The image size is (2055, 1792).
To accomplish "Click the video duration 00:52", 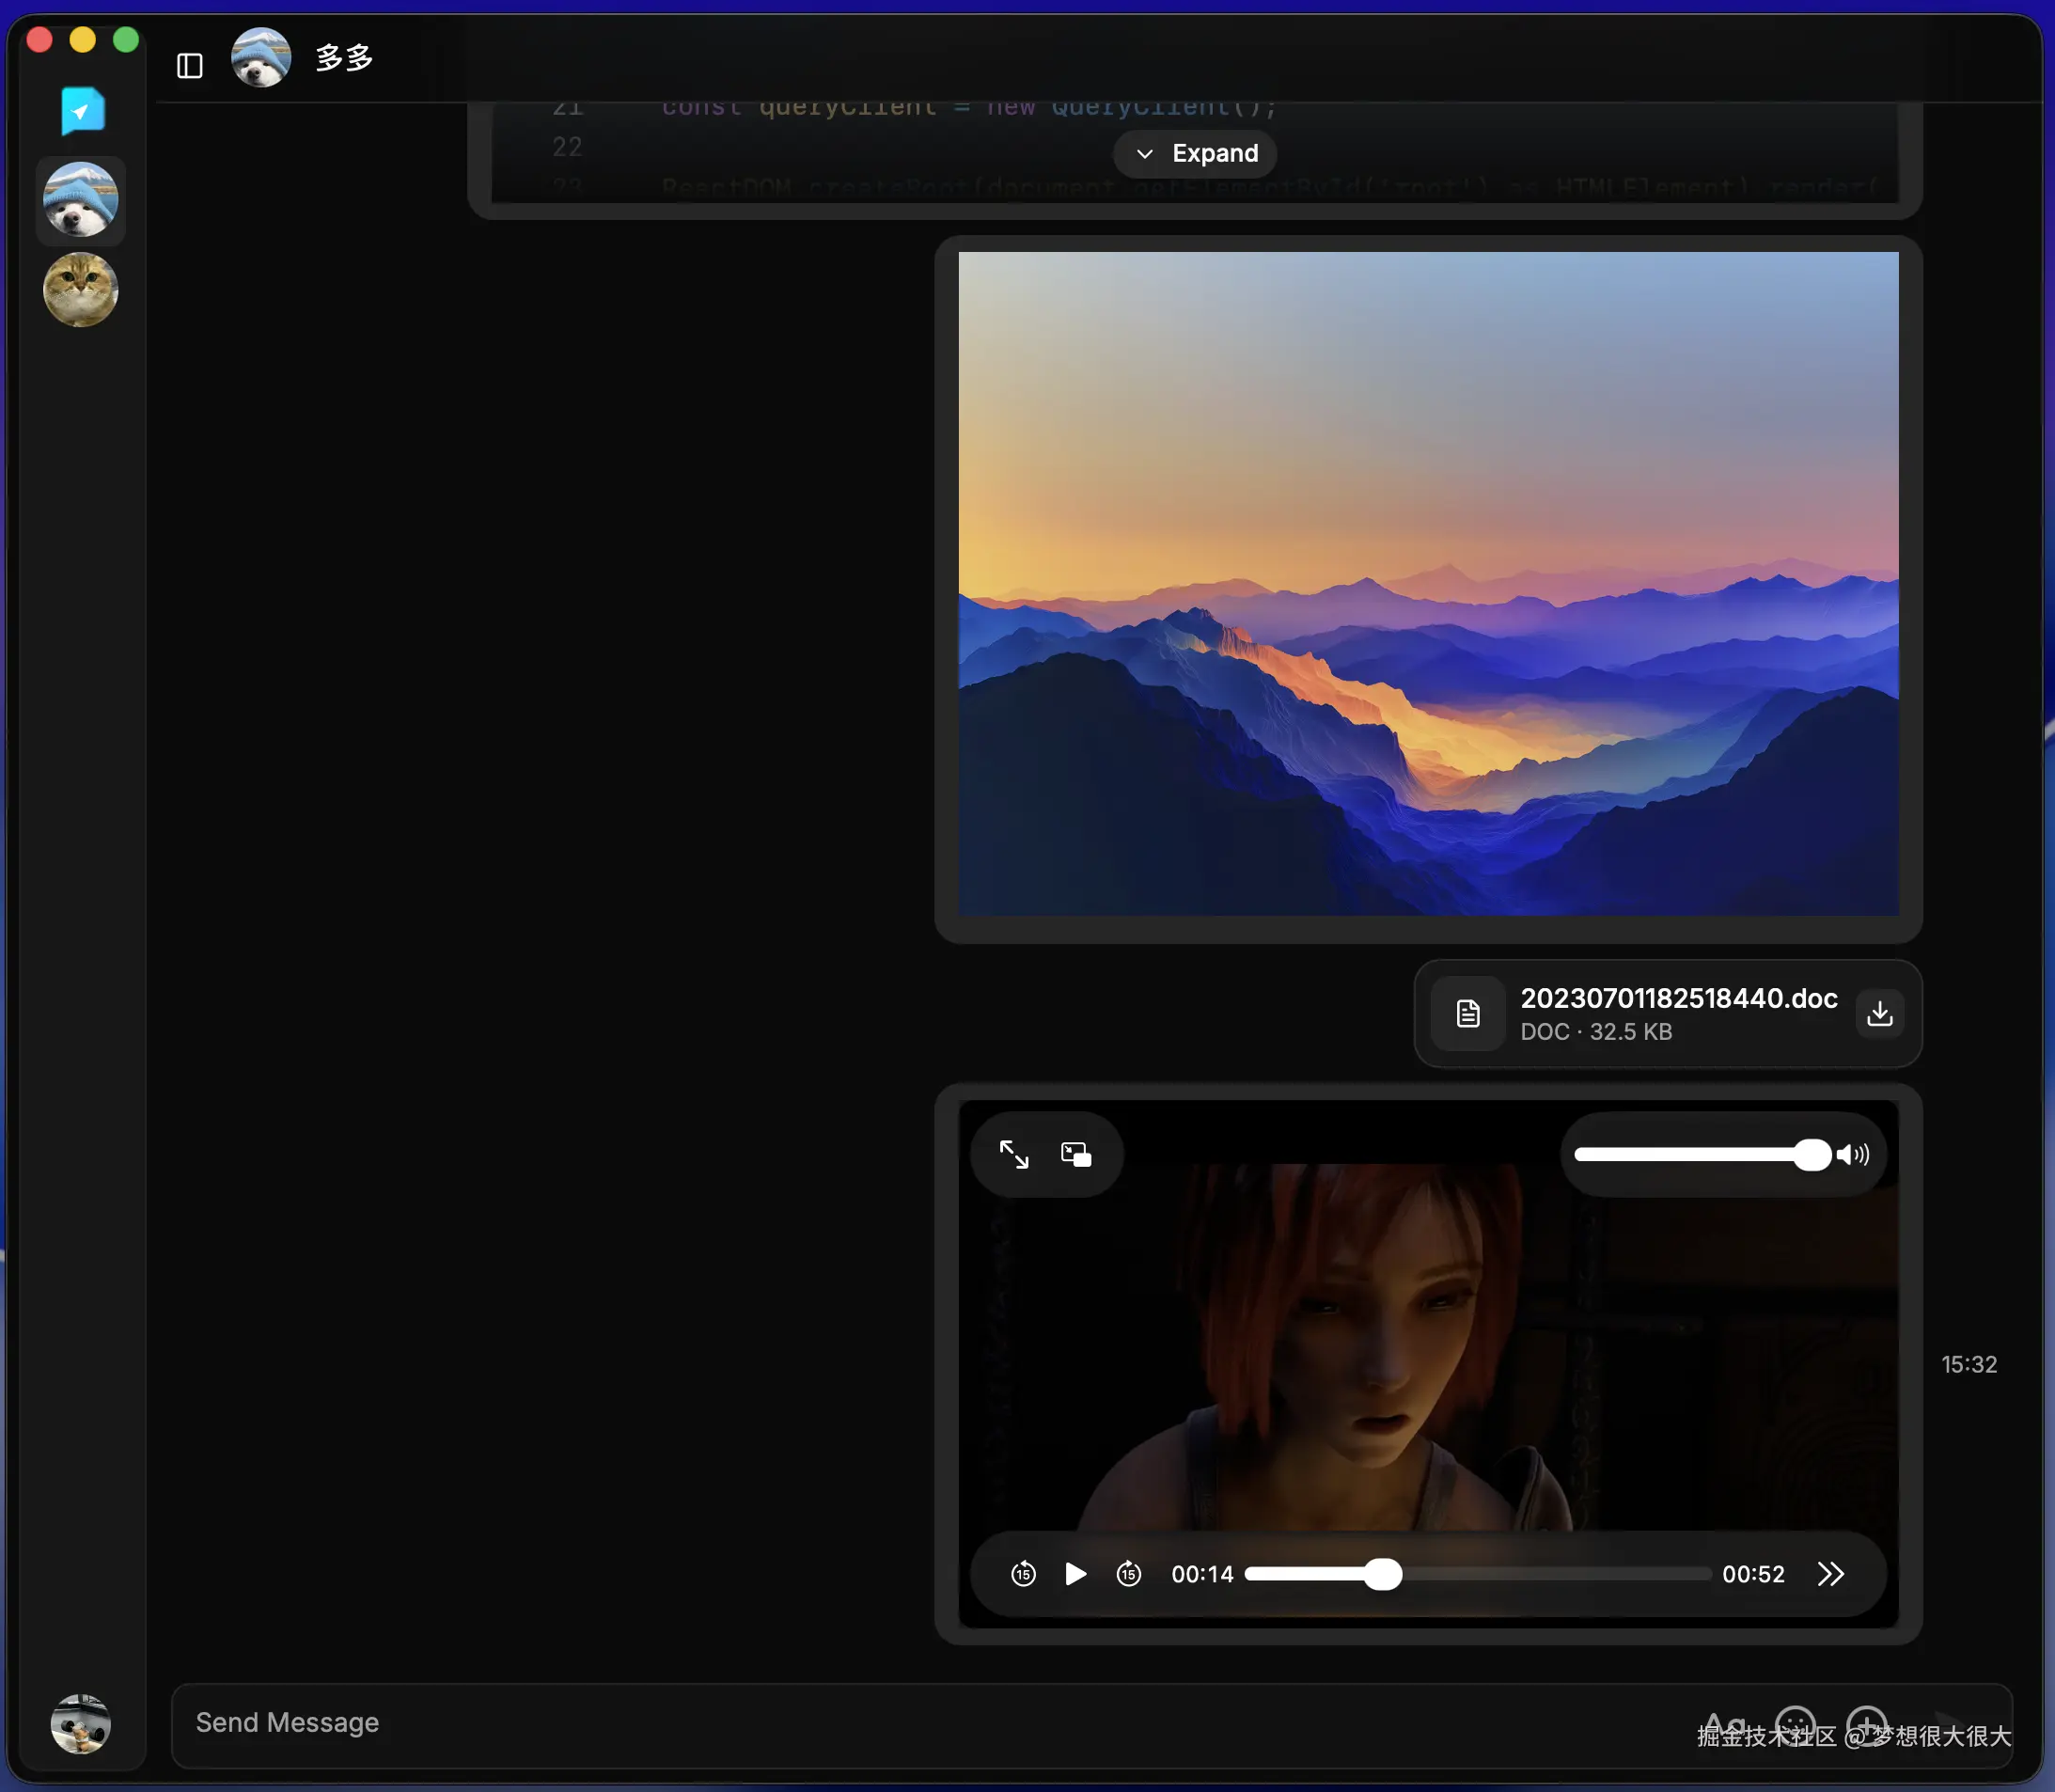I will point(1753,1574).
